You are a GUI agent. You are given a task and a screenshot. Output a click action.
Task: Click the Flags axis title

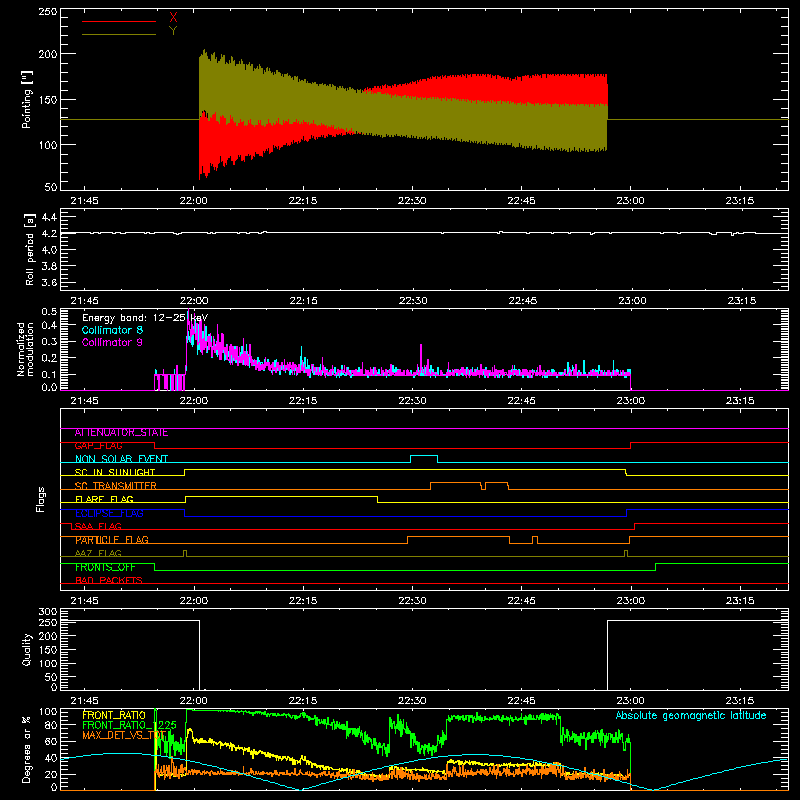pyautogui.click(x=41, y=499)
